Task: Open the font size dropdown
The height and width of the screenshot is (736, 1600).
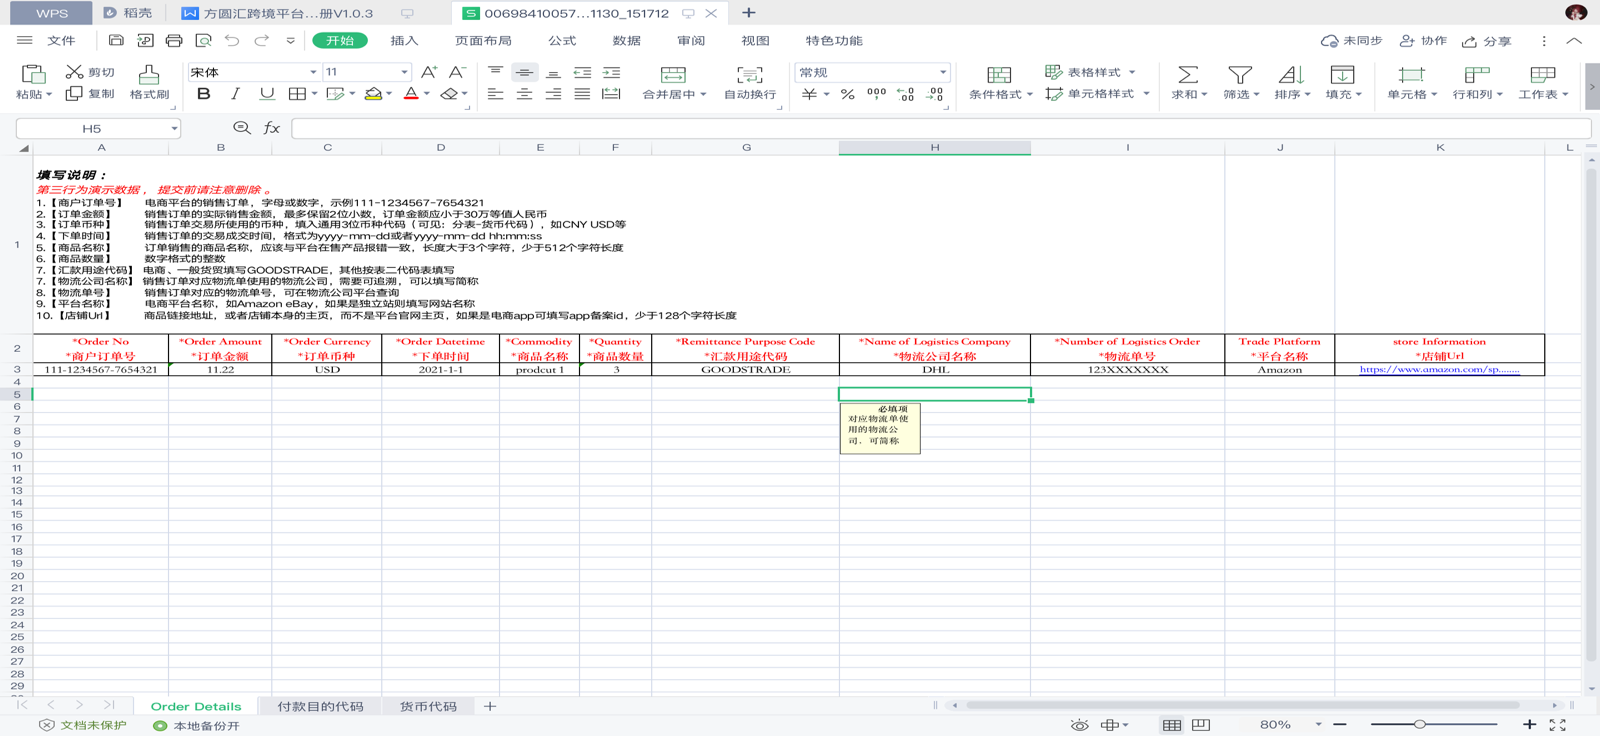Action: pyautogui.click(x=404, y=72)
